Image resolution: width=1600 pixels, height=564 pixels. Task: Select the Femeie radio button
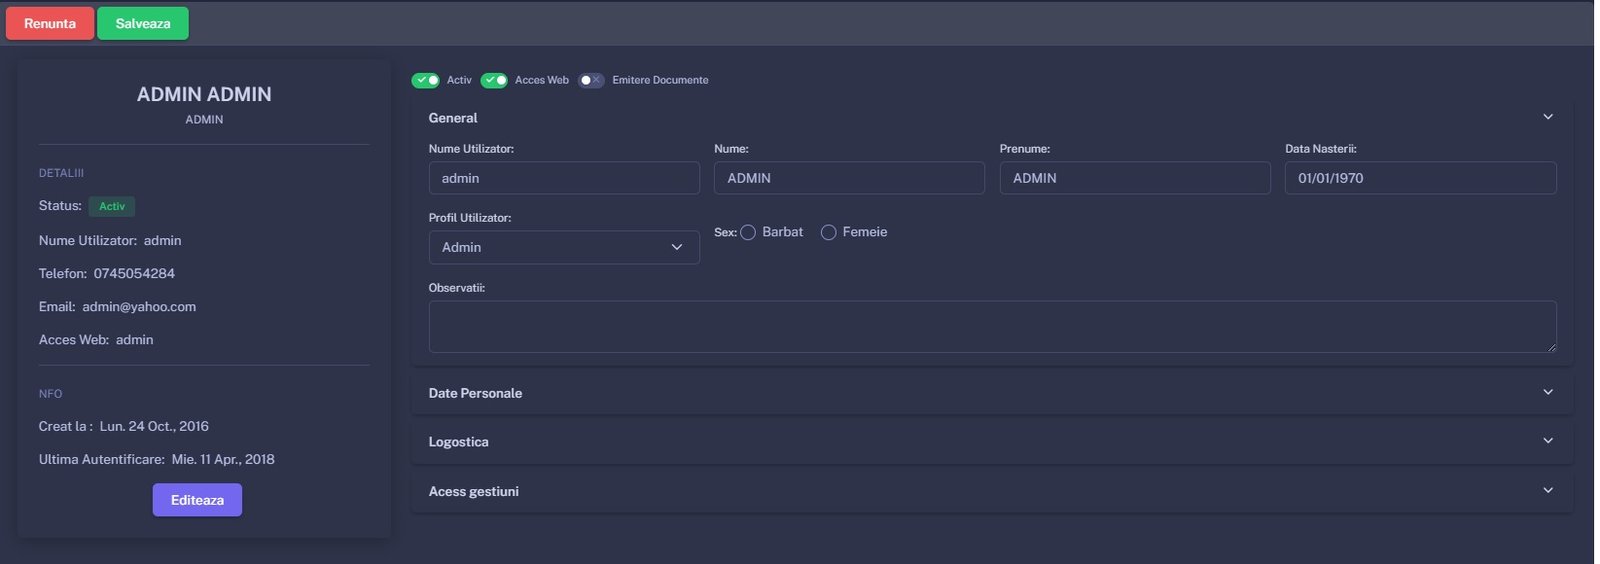(x=828, y=233)
